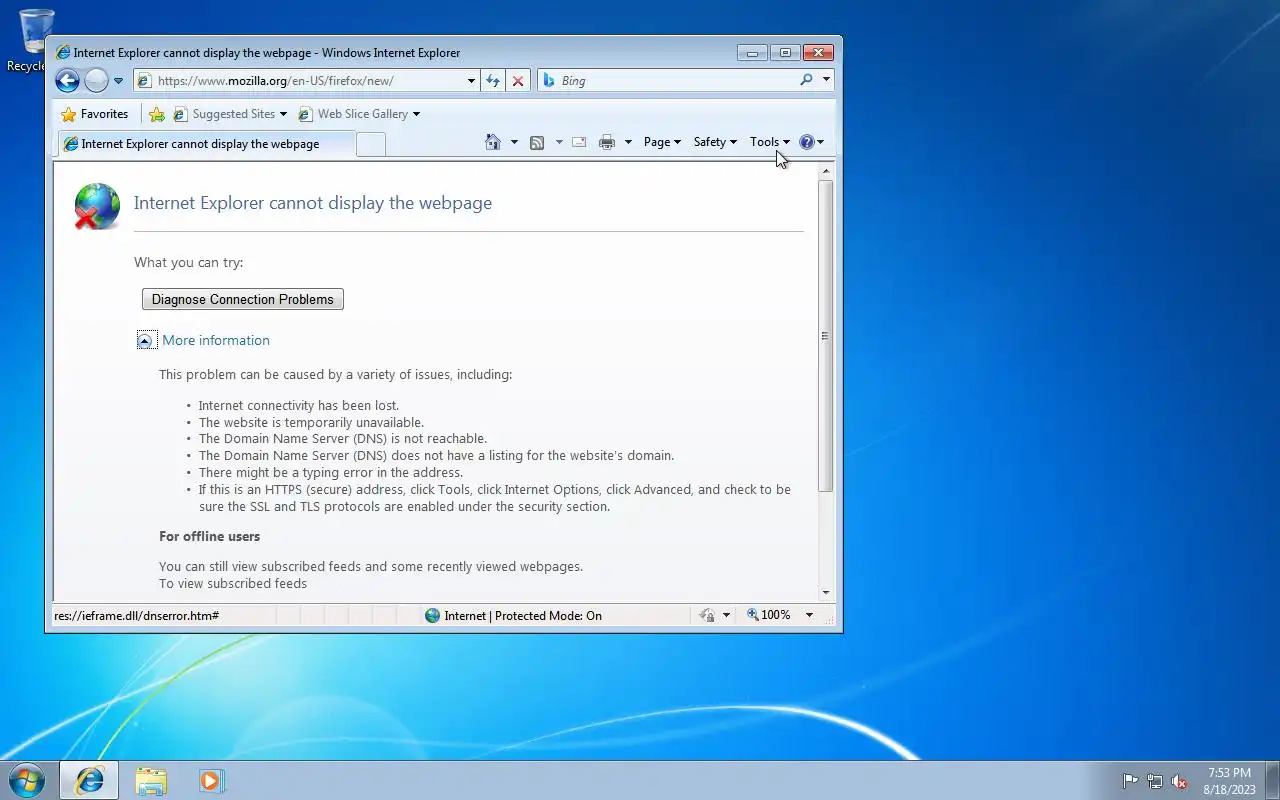Open the search provider dropdown arrow
This screenshot has width=1280, height=800.
click(x=826, y=80)
